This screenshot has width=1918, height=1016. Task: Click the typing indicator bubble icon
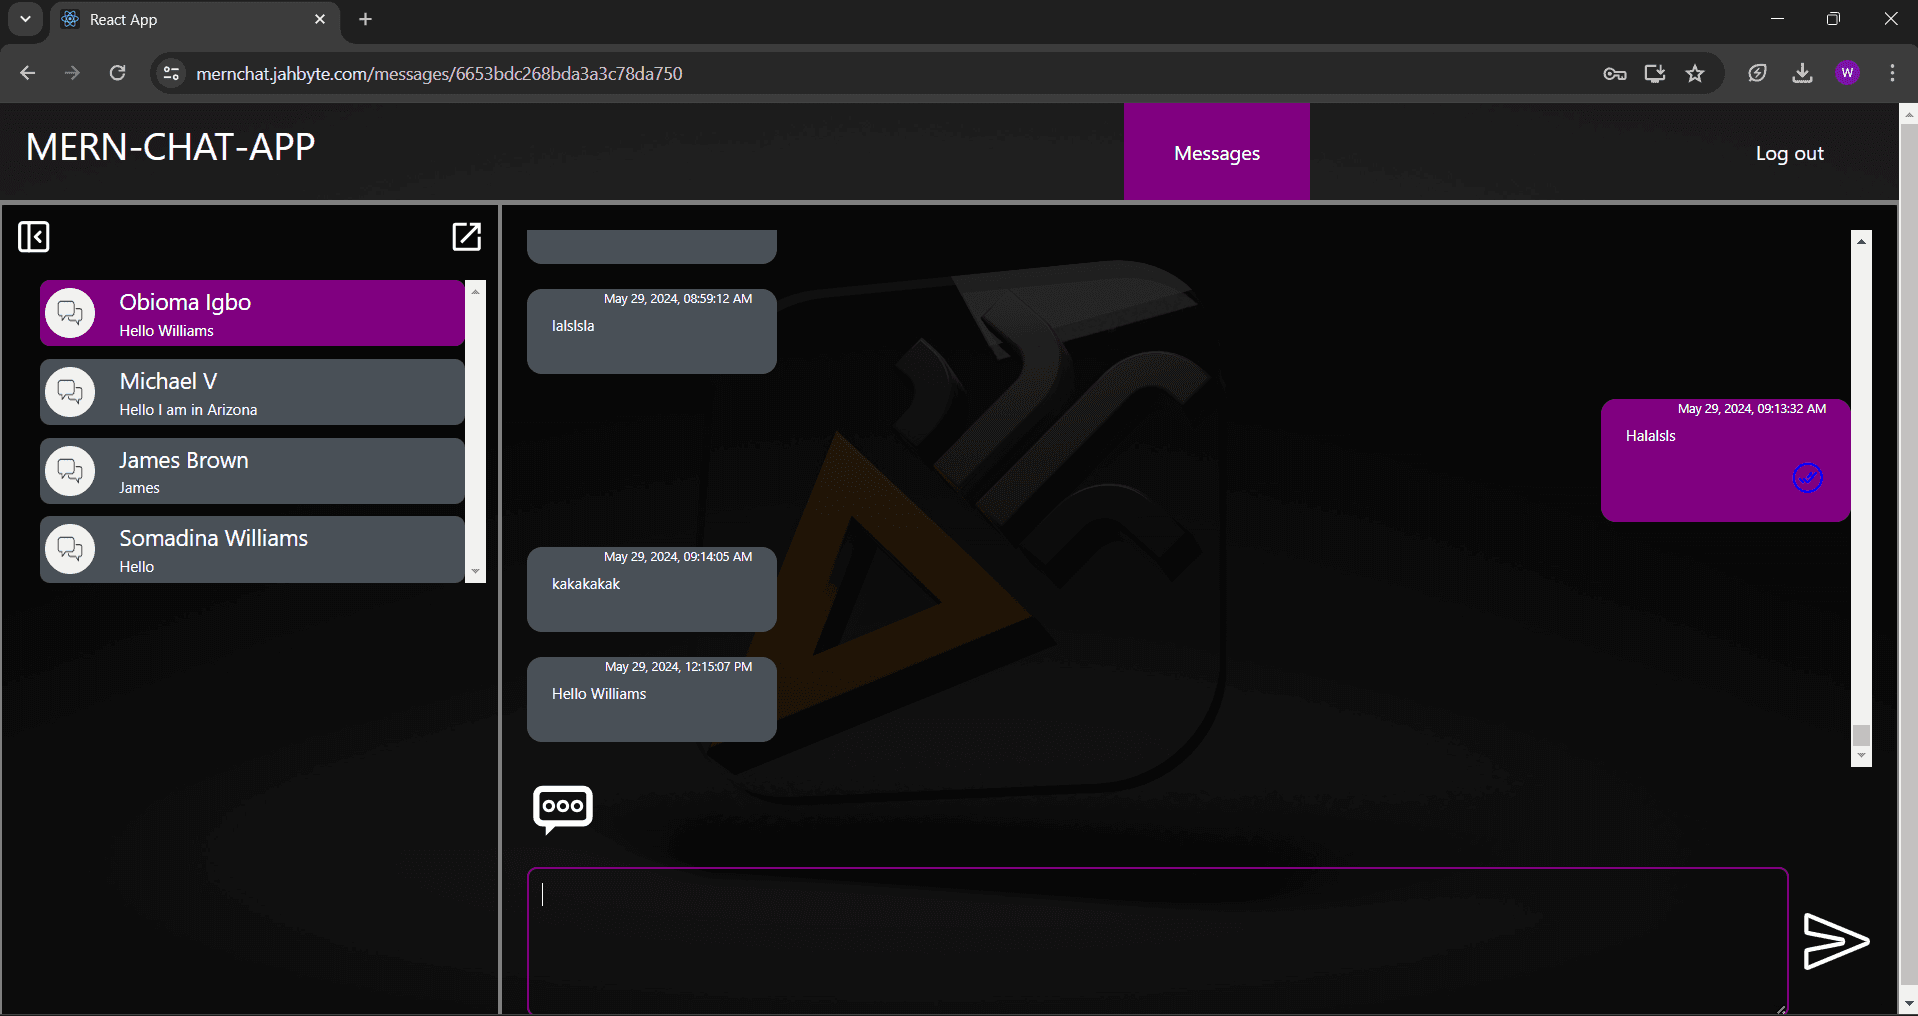[563, 809]
